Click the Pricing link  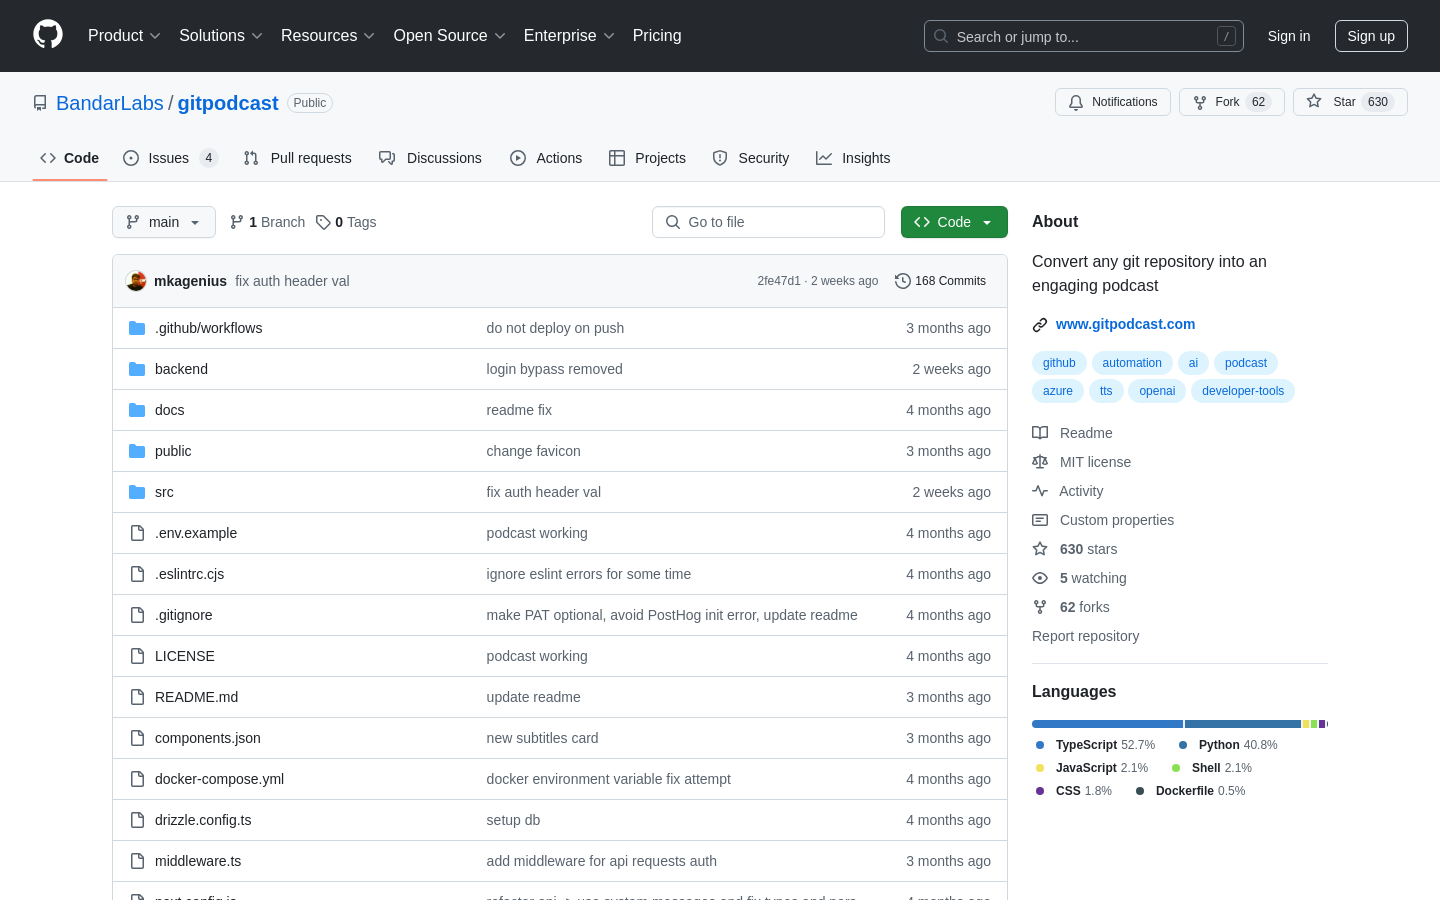click(657, 36)
